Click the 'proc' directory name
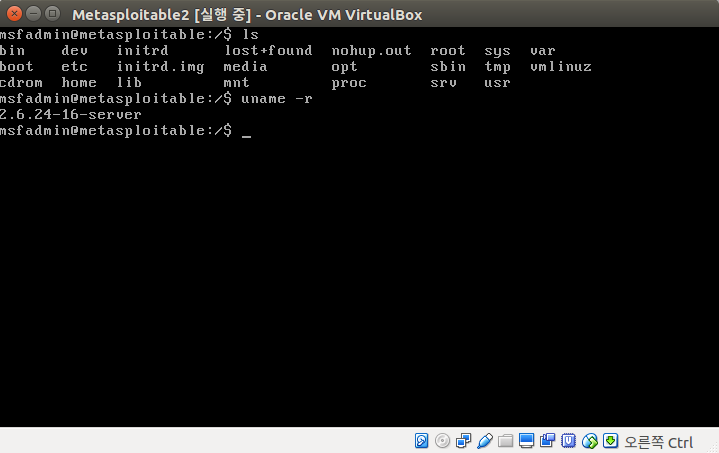 pos(349,83)
